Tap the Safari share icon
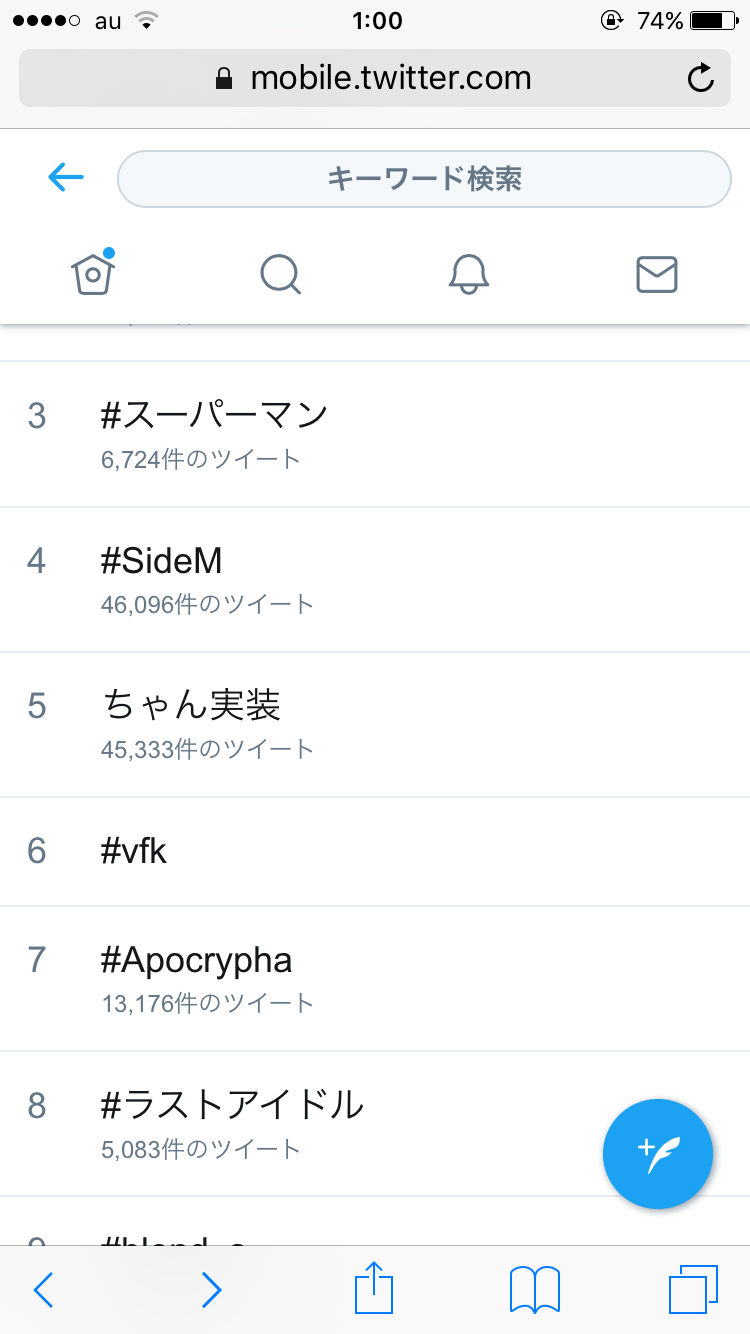 click(x=374, y=1288)
